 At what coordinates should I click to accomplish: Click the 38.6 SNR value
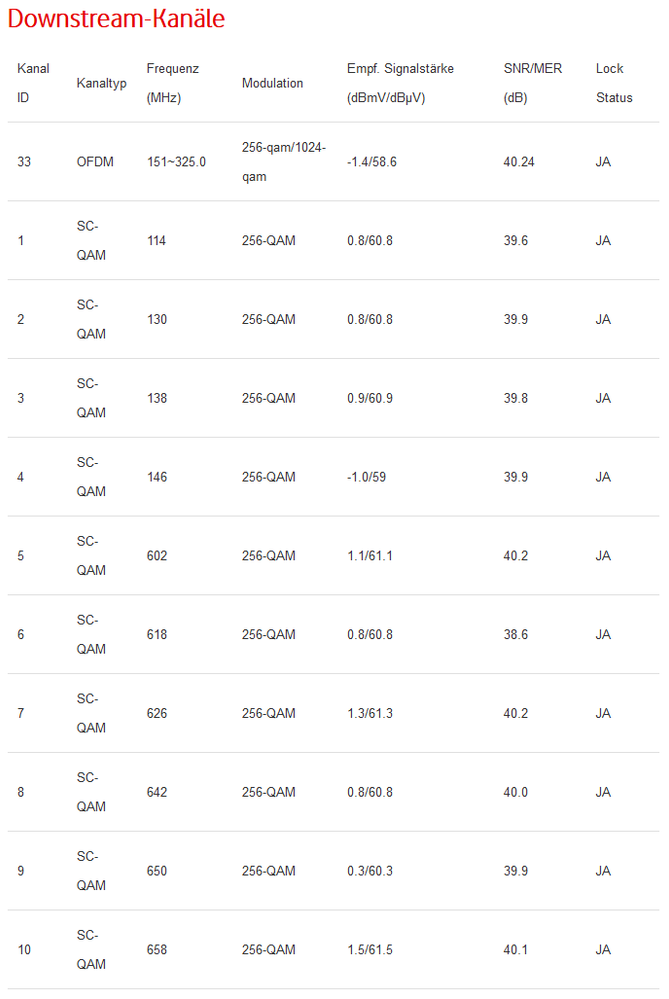[x=516, y=635]
